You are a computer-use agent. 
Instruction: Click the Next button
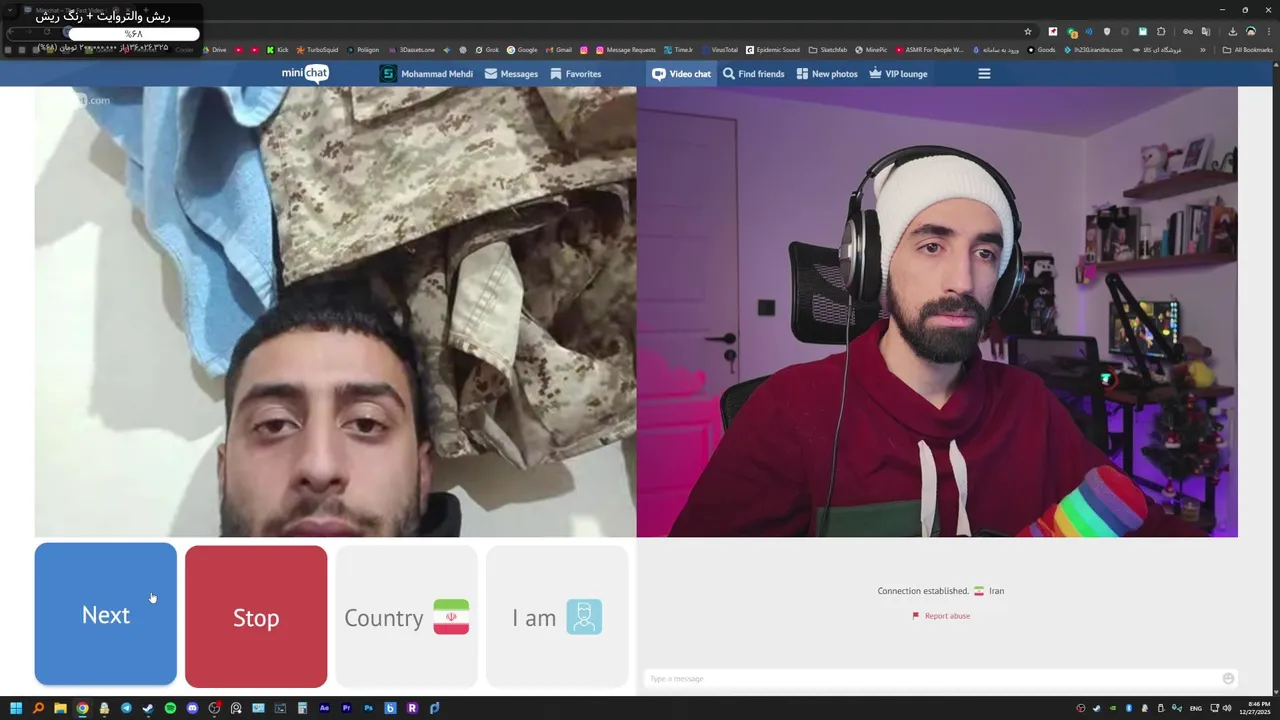click(x=106, y=614)
